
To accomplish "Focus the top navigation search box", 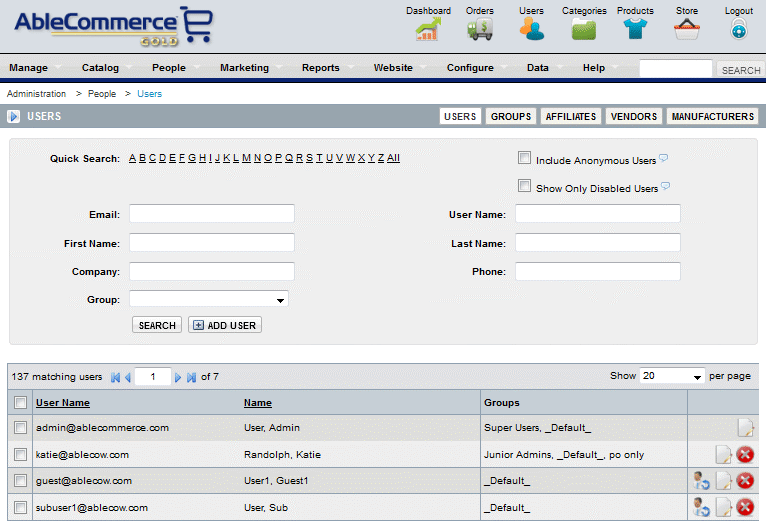I will coord(676,68).
